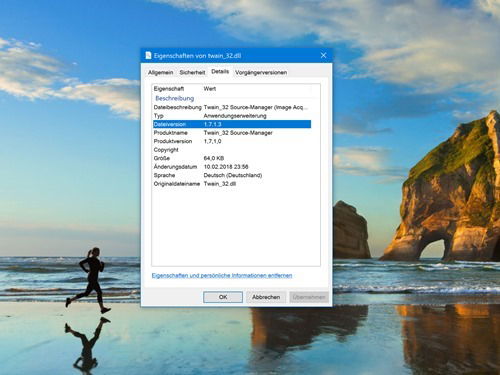Click the Produktversion value 1,7,1,0

(x=212, y=141)
